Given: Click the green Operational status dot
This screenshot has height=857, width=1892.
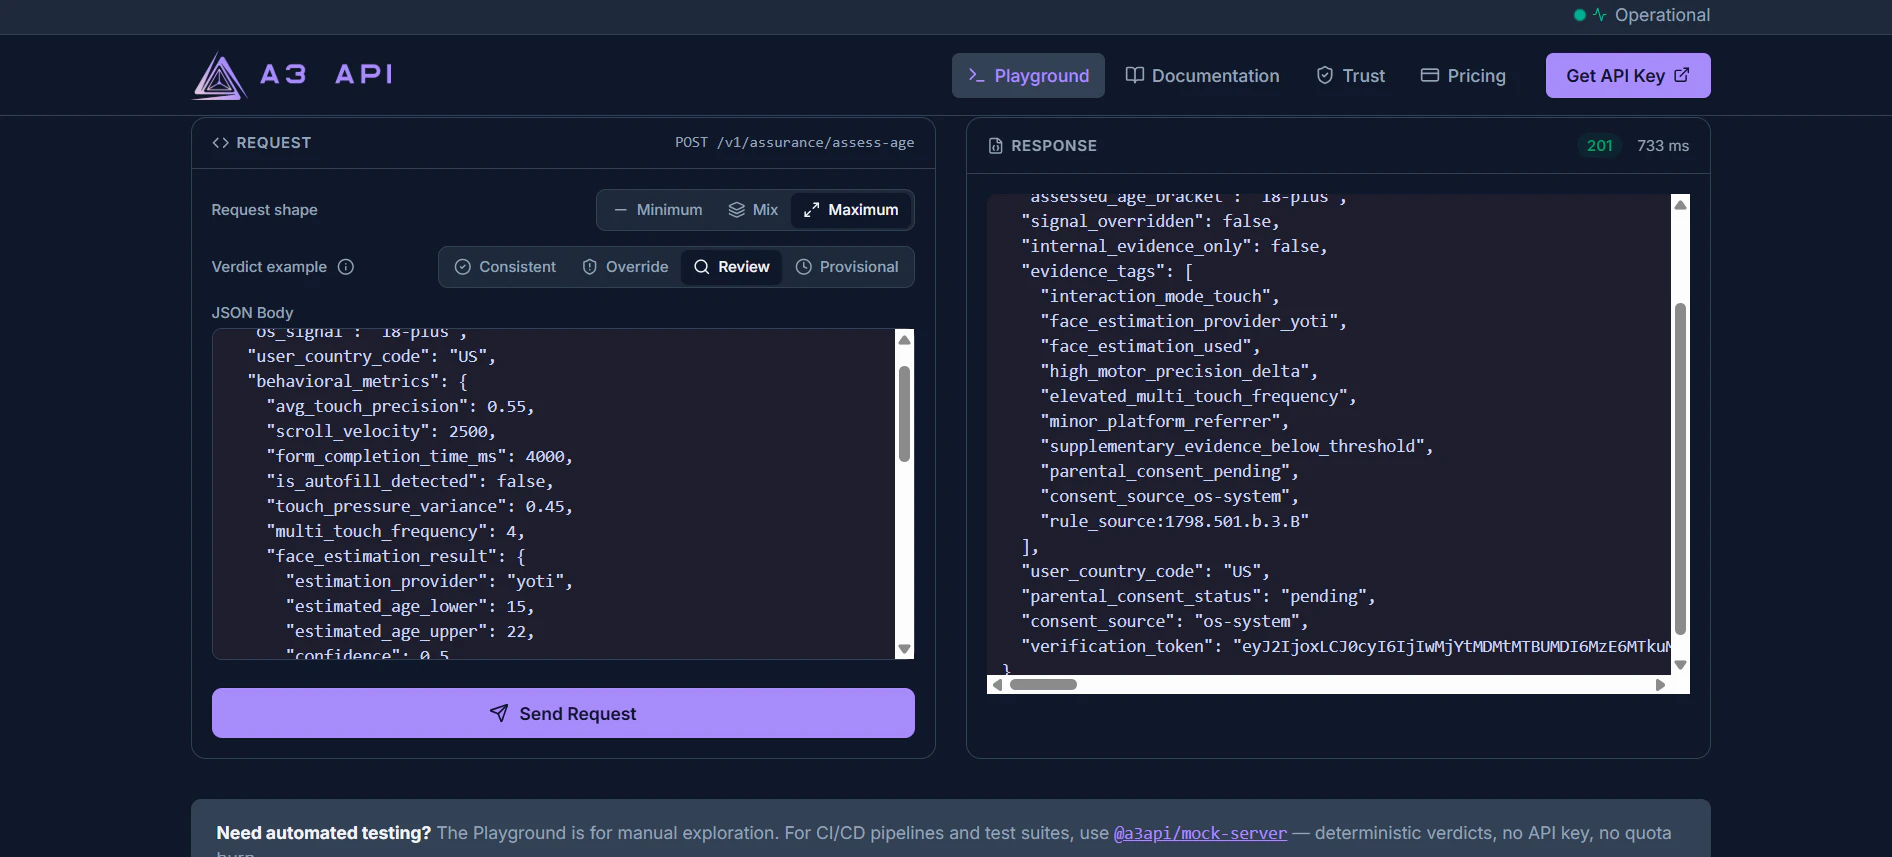Looking at the screenshot, I should [x=1580, y=15].
